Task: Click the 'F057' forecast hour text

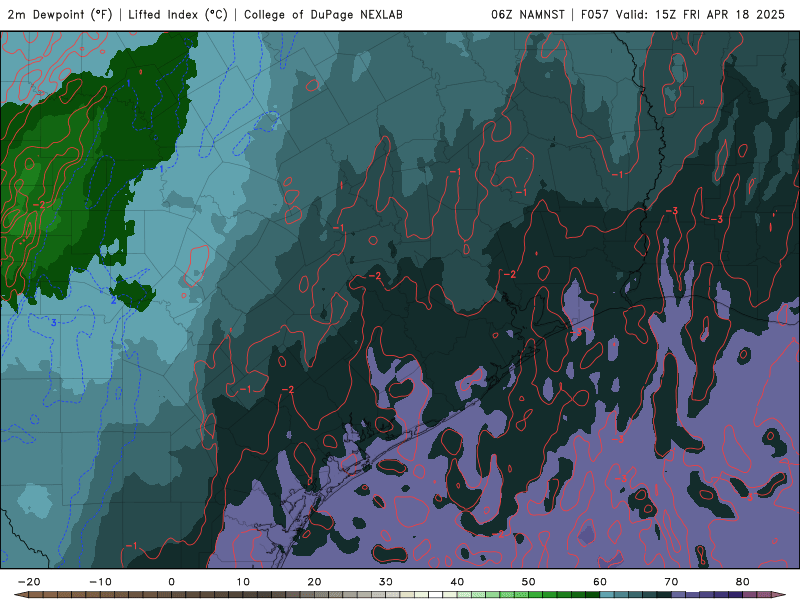Action: pyautogui.click(x=595, y=14)
